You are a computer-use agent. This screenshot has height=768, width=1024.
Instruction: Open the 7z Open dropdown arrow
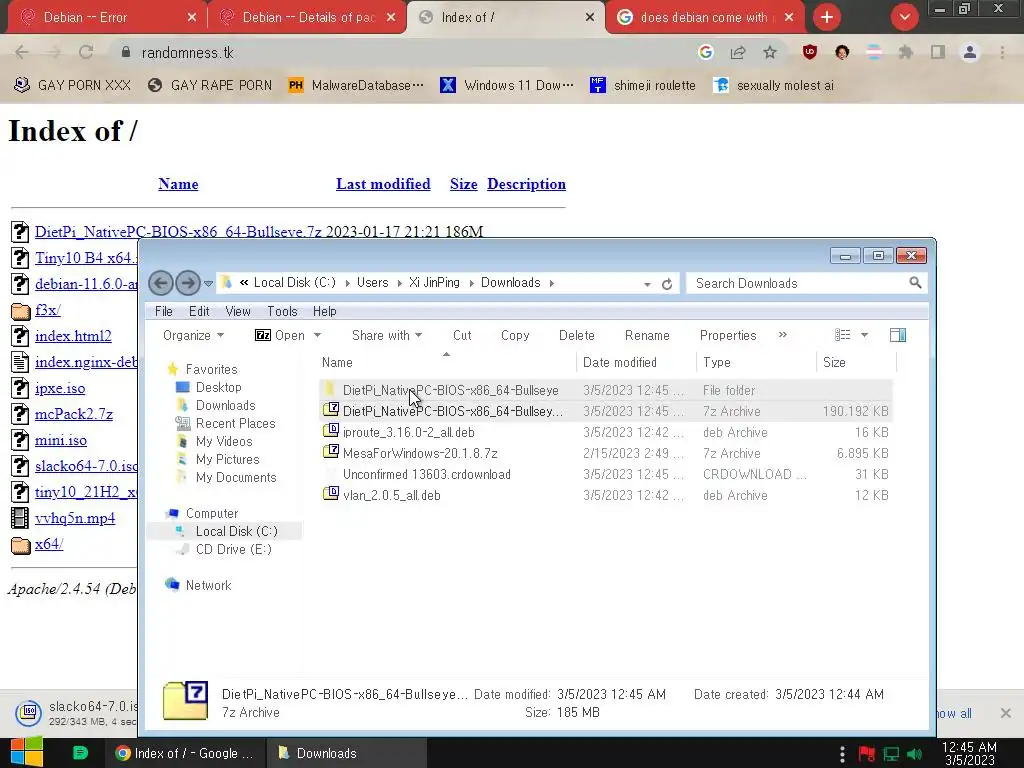317,335
